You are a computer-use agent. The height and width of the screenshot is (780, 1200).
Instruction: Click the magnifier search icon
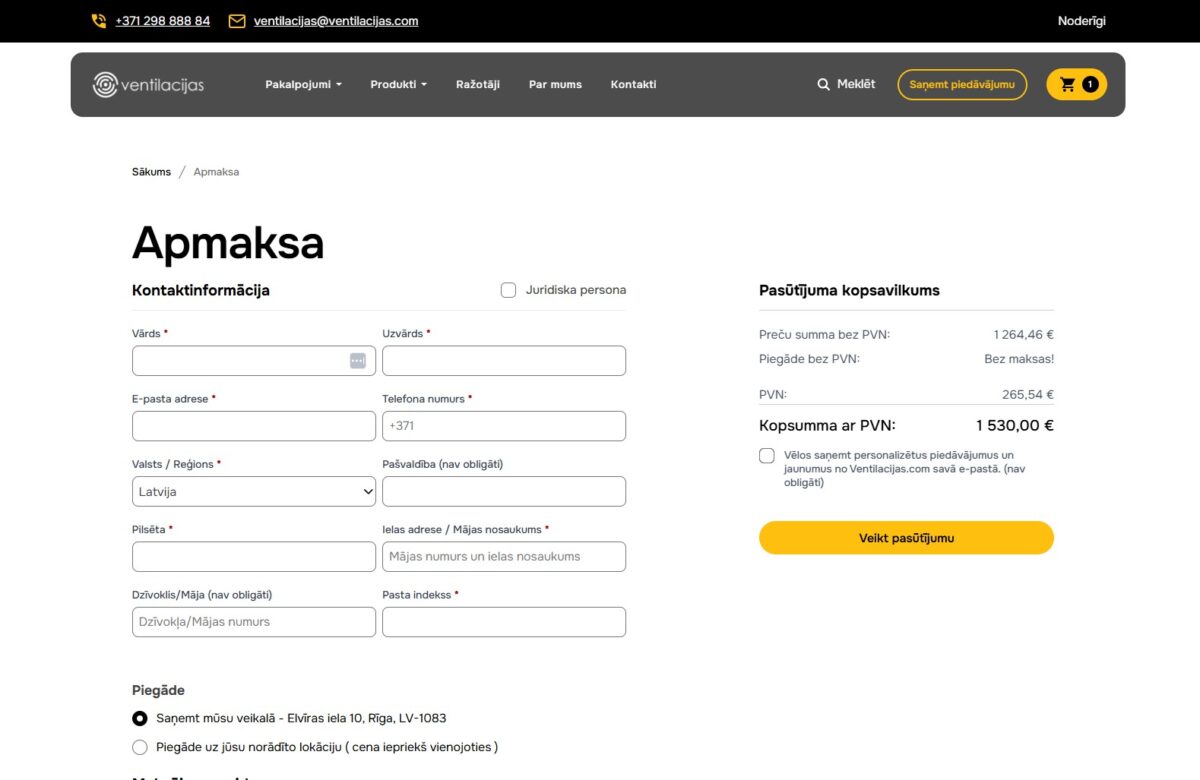[824, 85]
